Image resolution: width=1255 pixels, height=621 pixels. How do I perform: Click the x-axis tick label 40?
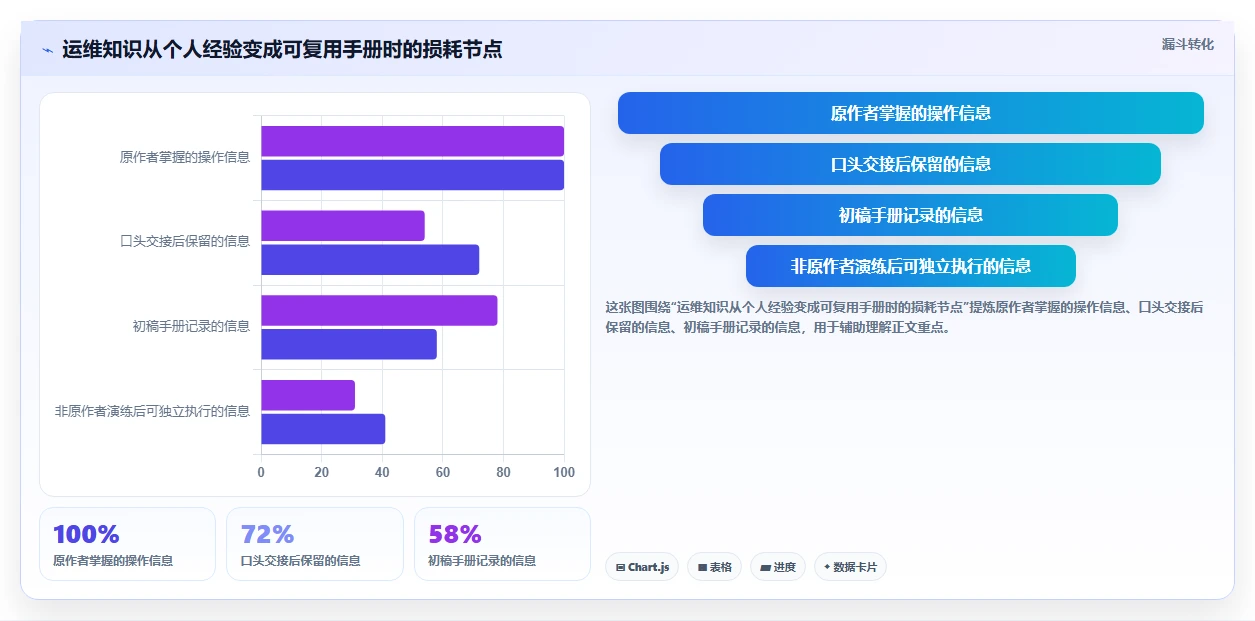coord(382,472)
